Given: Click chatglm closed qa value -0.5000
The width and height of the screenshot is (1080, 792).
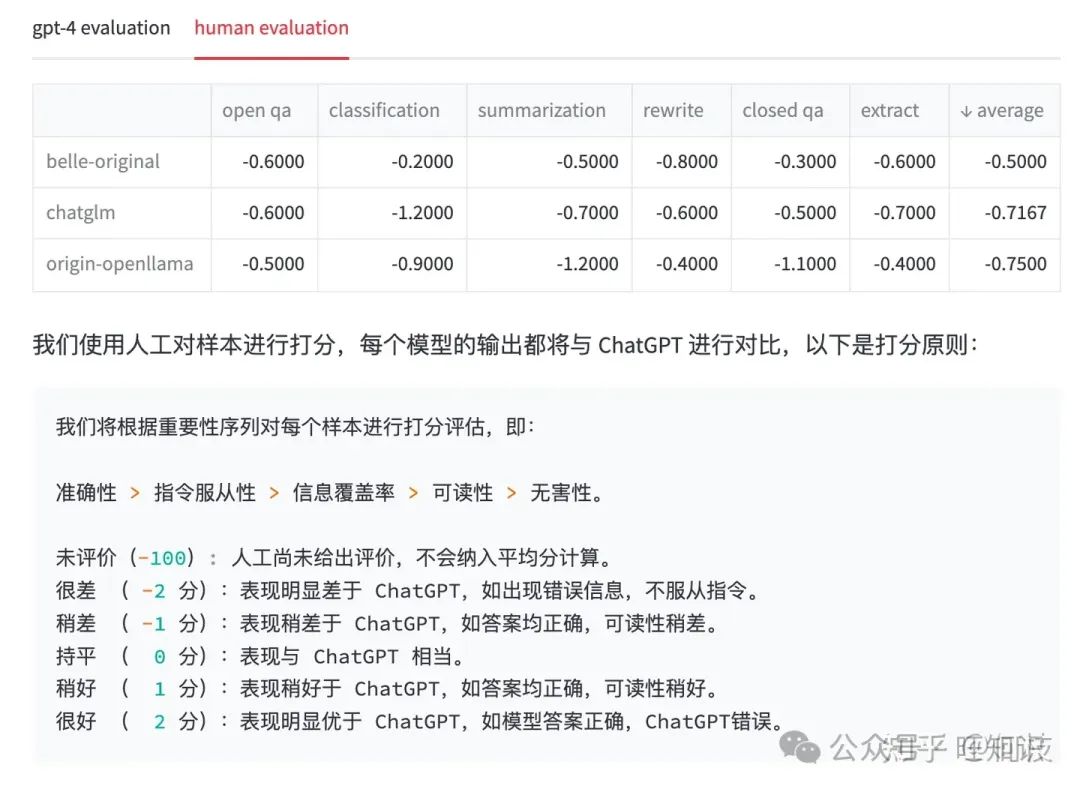Looking at the screenshot, I should 805,212.
